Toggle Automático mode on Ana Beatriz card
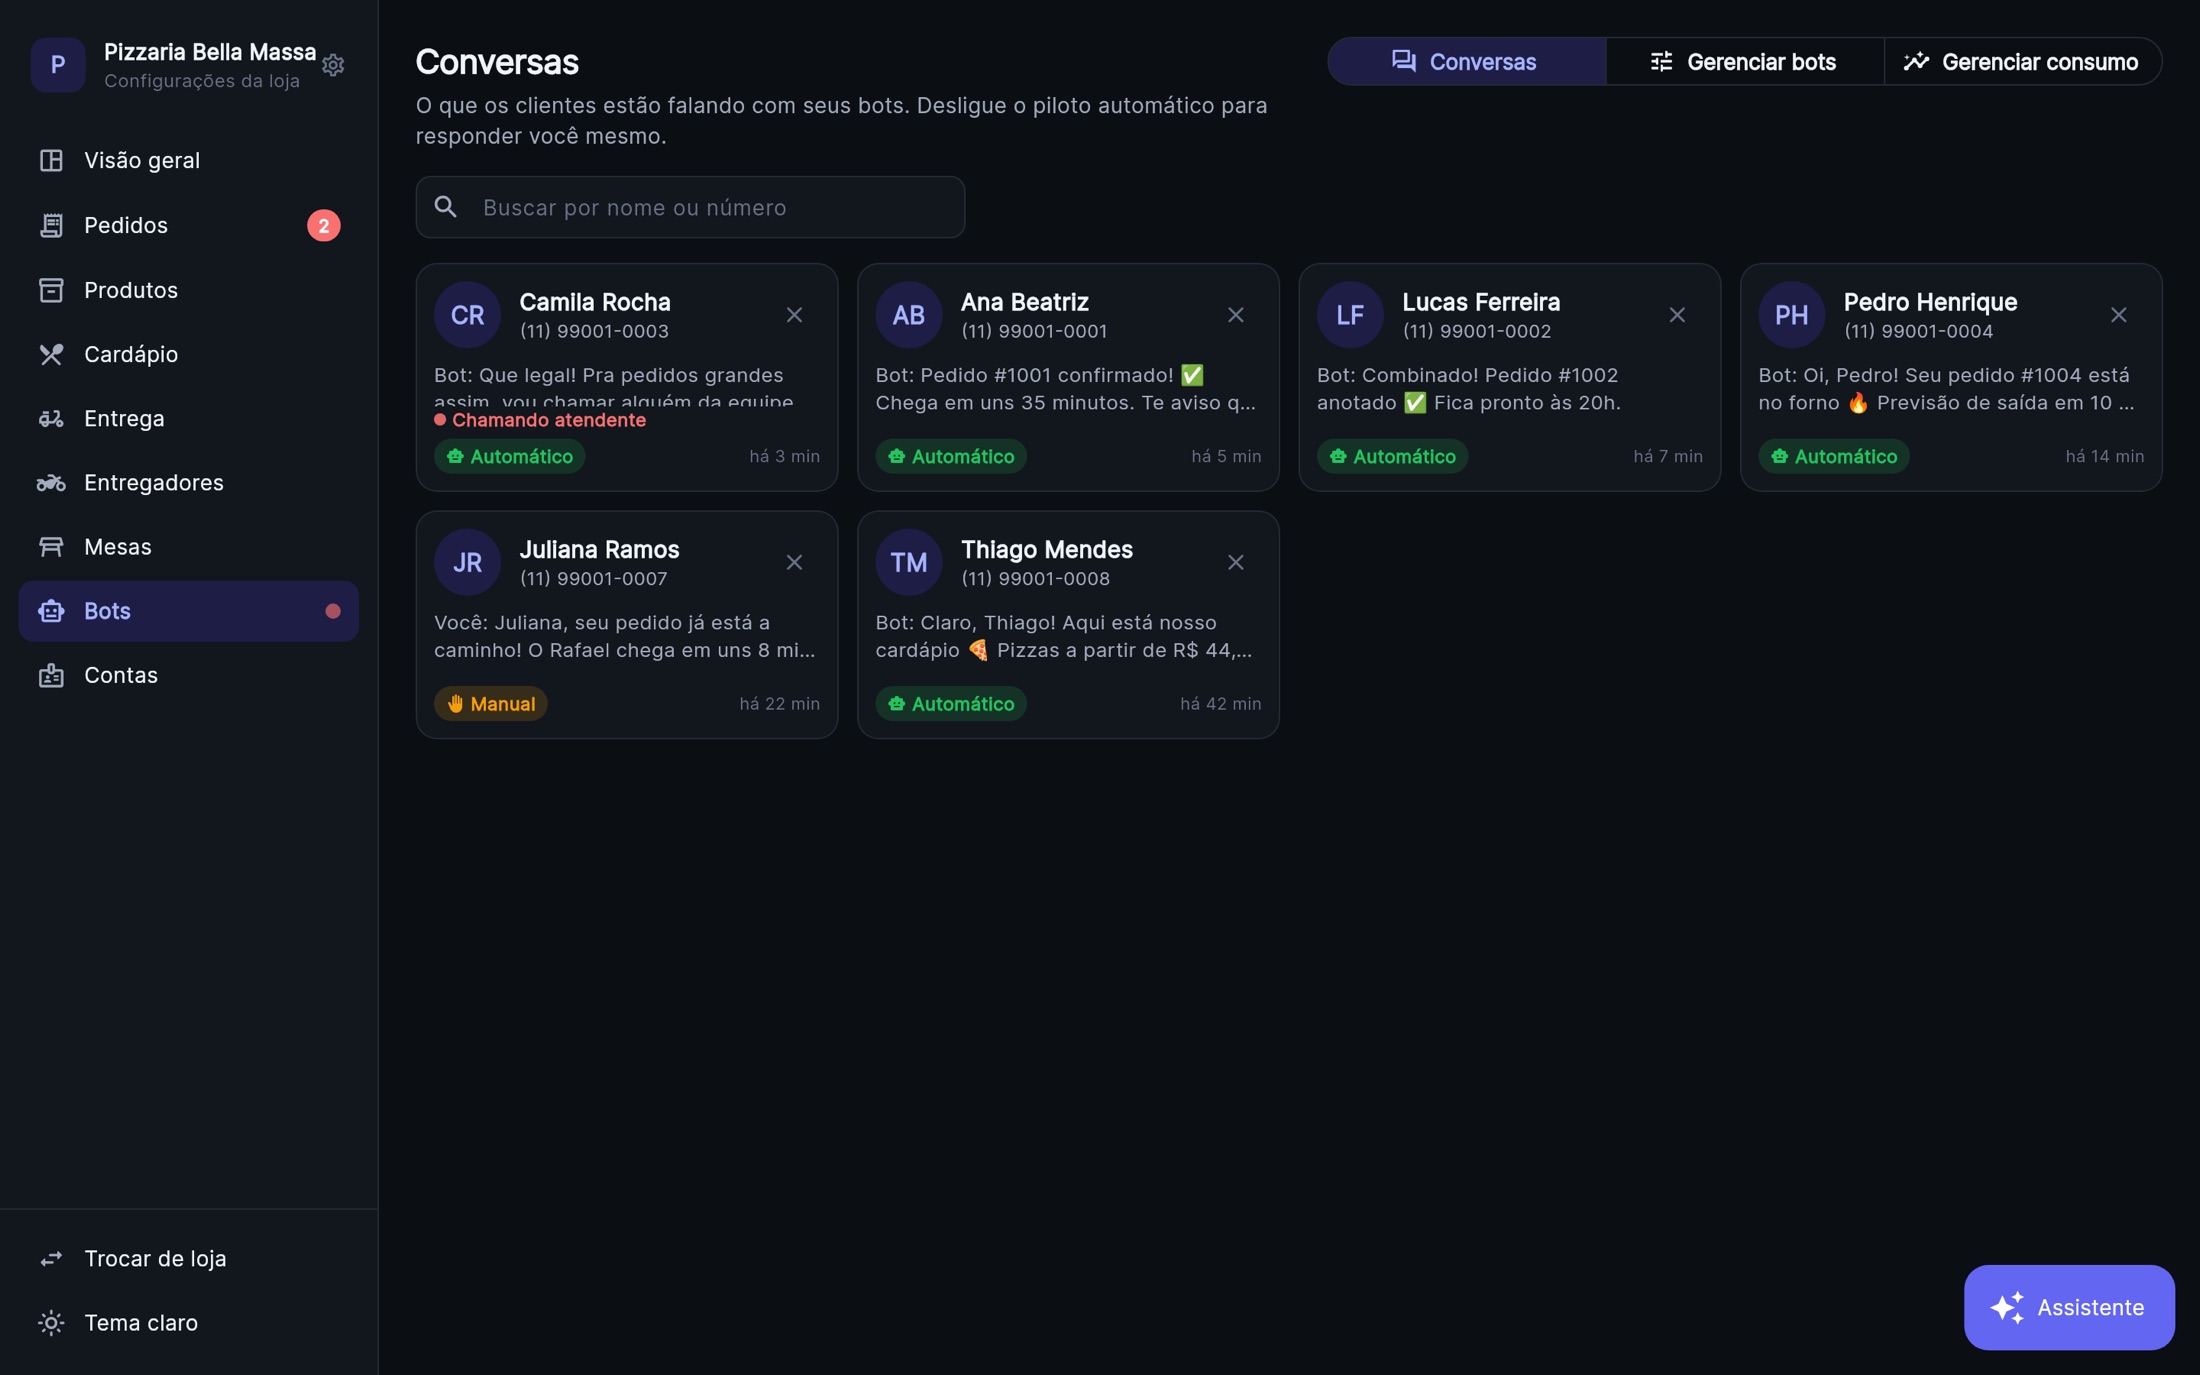Viewport: 2200px width, 1375px height. click(951, 456)
